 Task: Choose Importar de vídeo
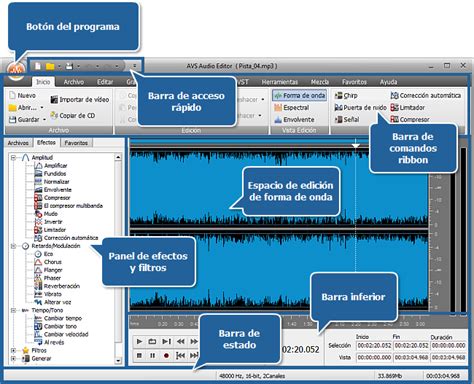coord(80,99)
